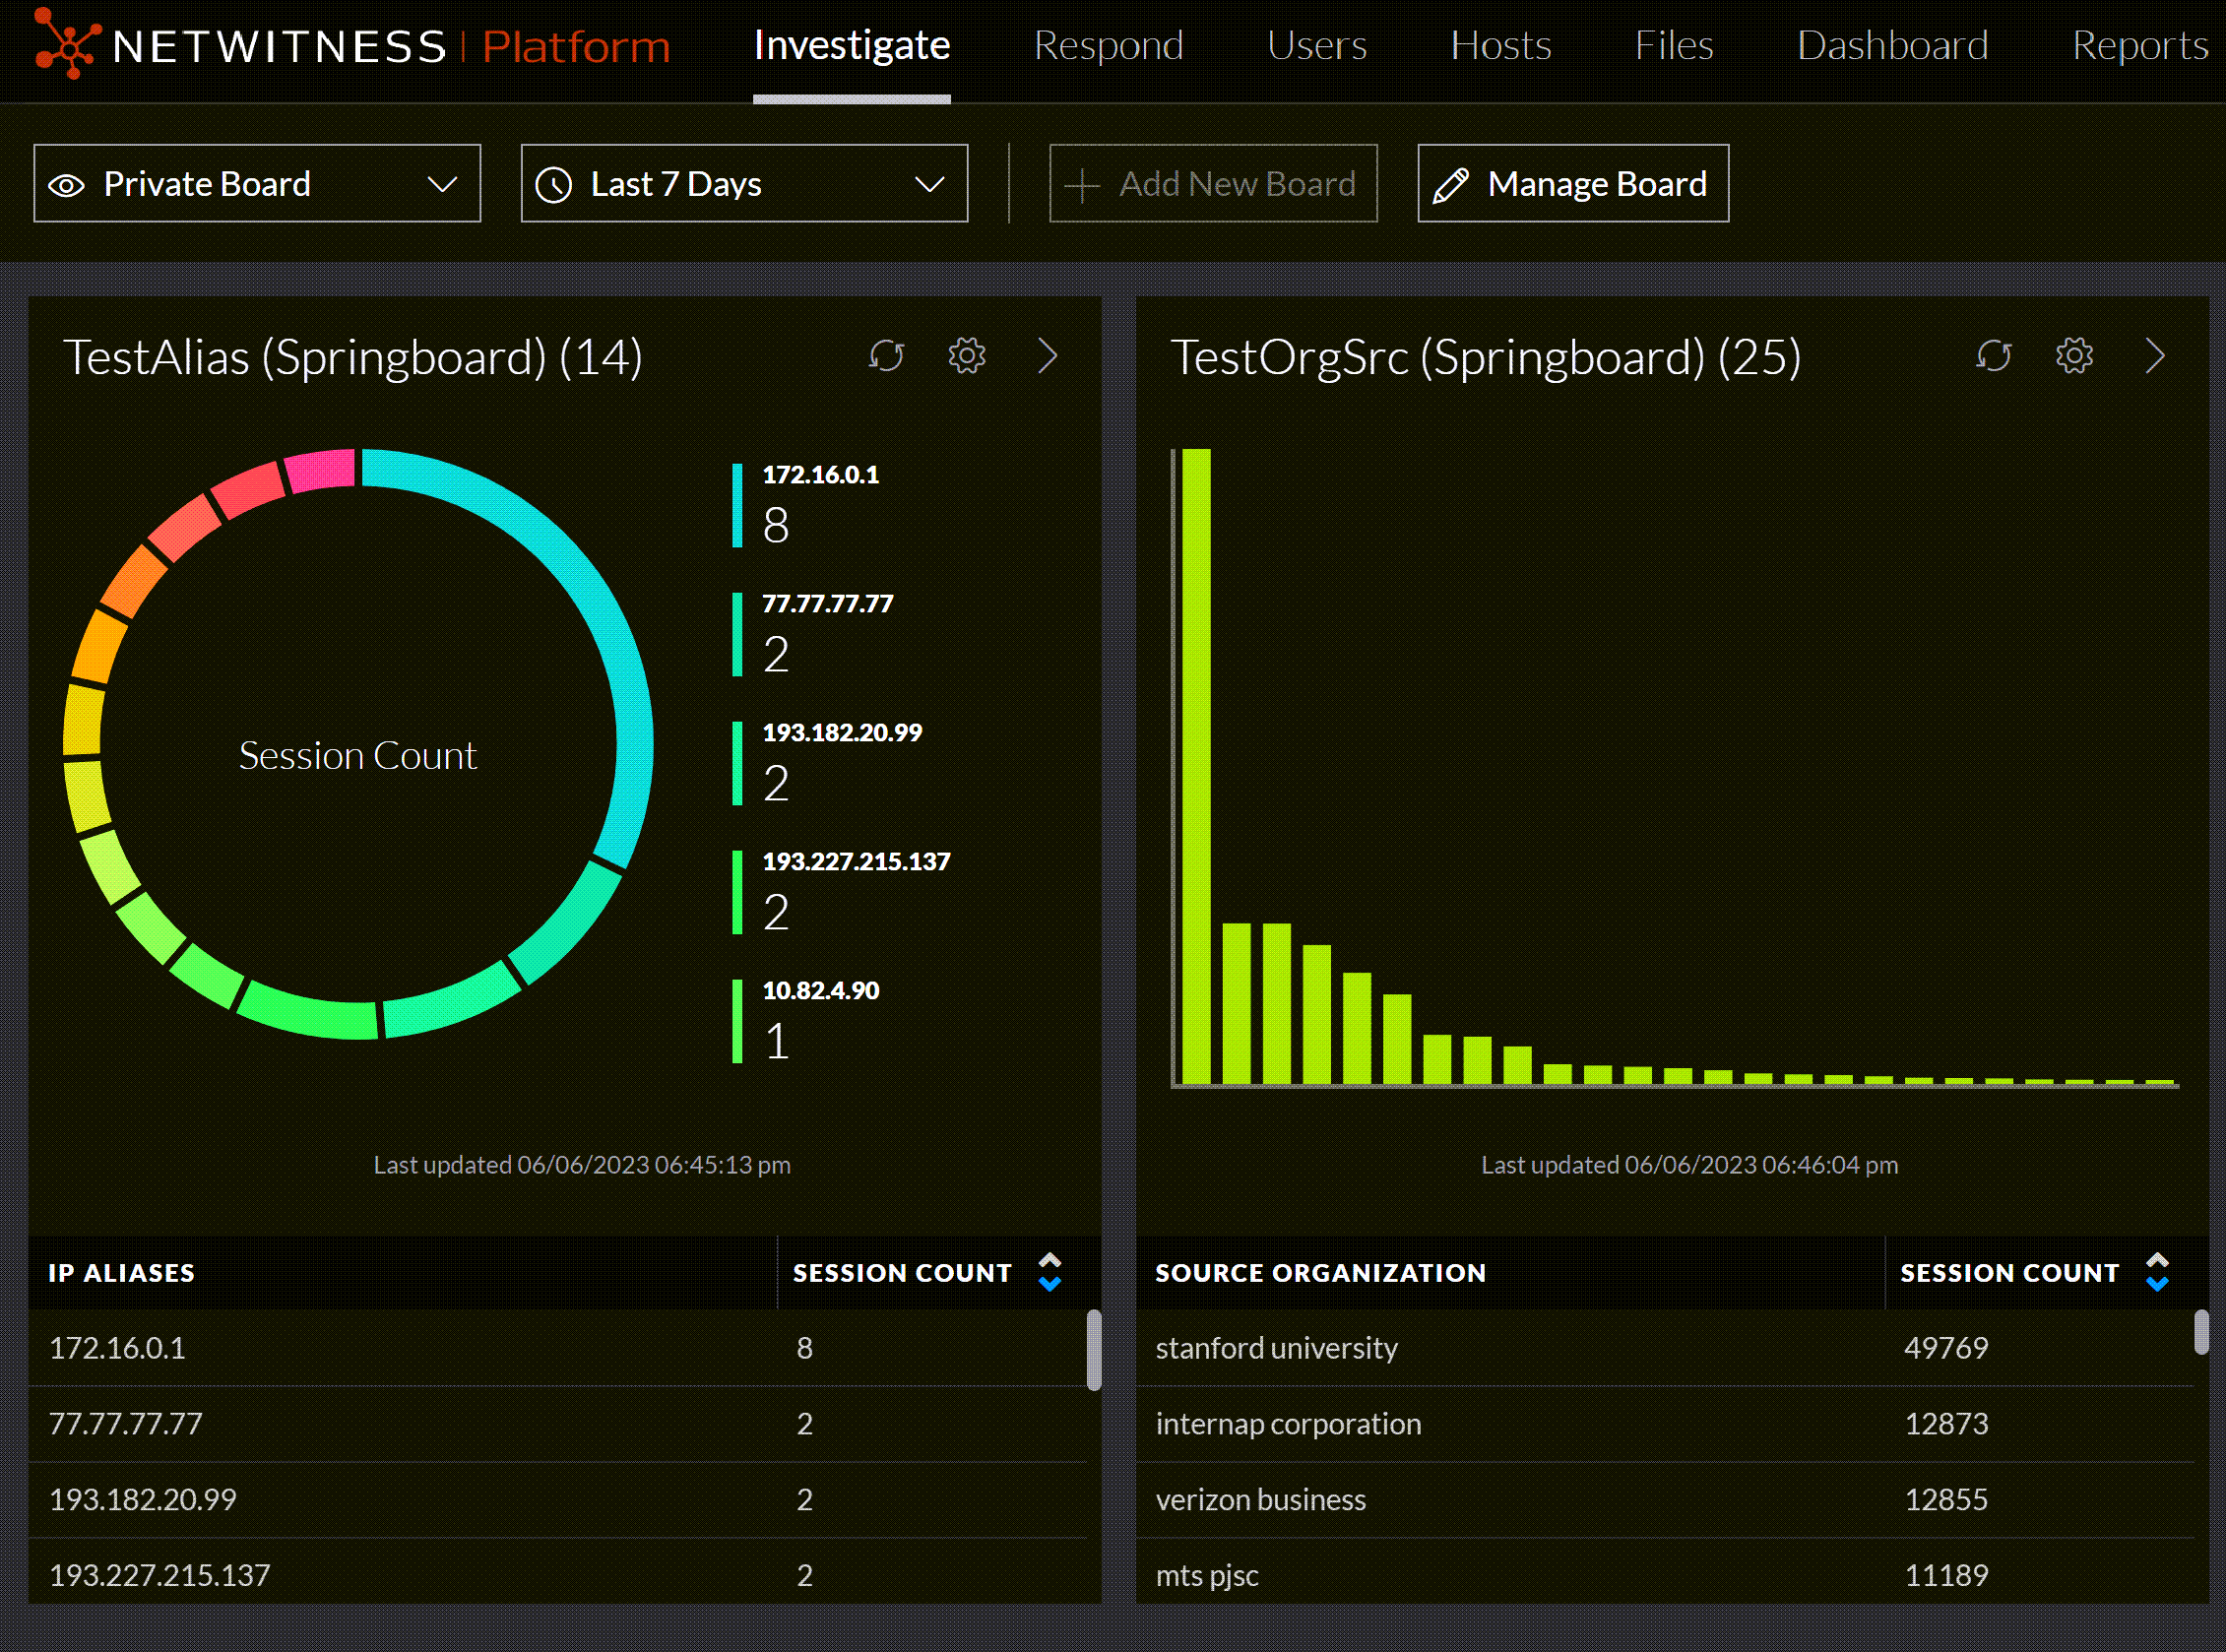
Task: Open the Dashboard tab
Action: [x=1892, y=46]
